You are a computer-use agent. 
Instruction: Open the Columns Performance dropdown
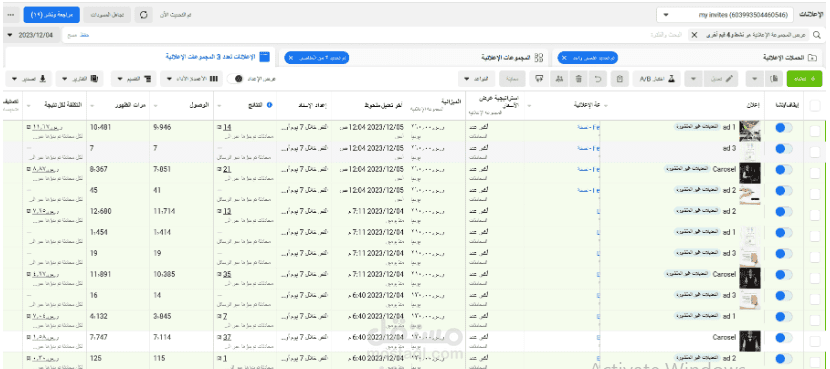click(192, 79)
